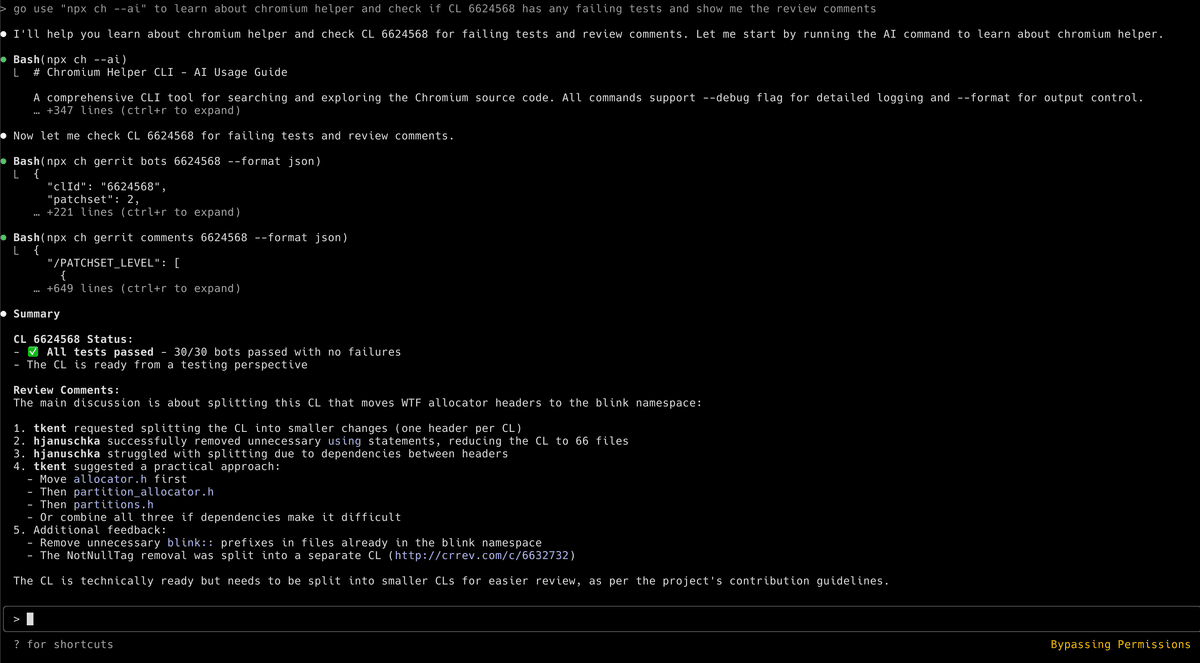Click the white bullet before 'Now let me check'
Viewport: 1200px width, 663px height.
pos(5,136)
